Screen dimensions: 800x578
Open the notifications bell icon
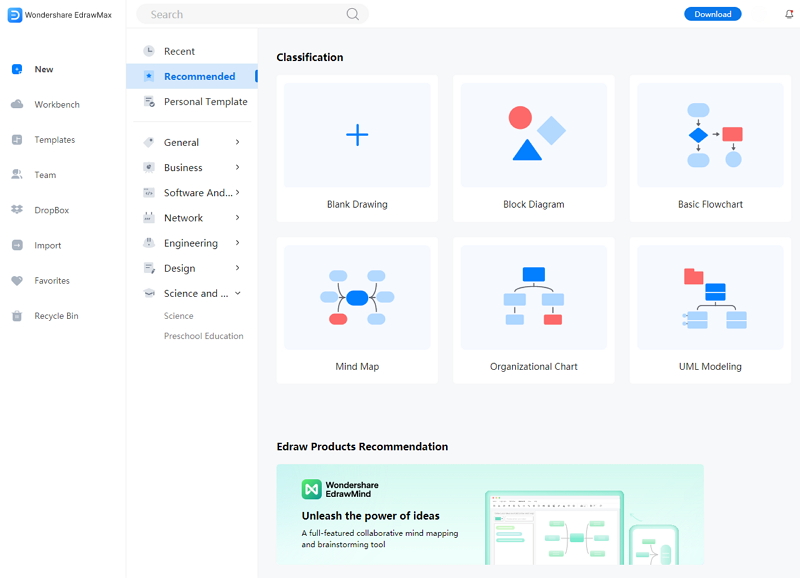pos(789,14)
